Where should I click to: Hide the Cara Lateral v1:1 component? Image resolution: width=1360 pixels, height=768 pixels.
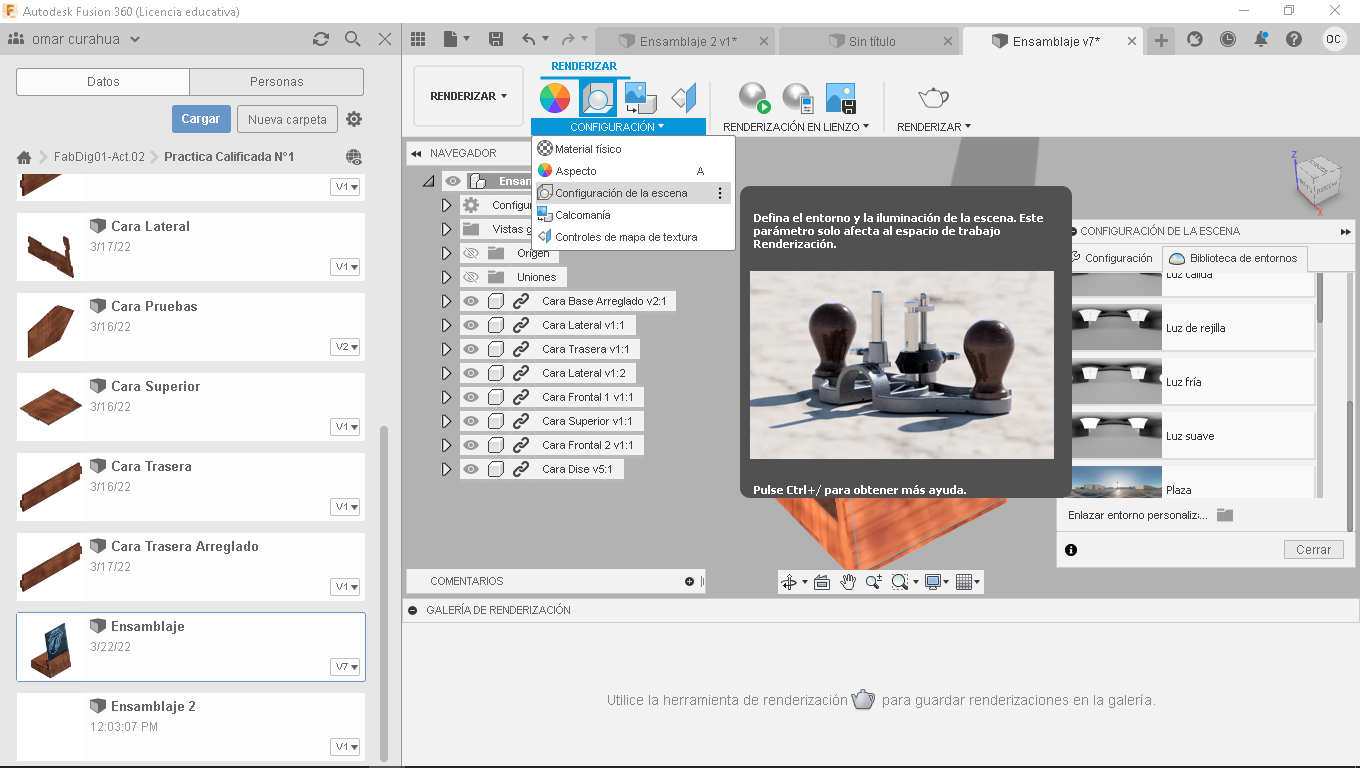(471, 325)
